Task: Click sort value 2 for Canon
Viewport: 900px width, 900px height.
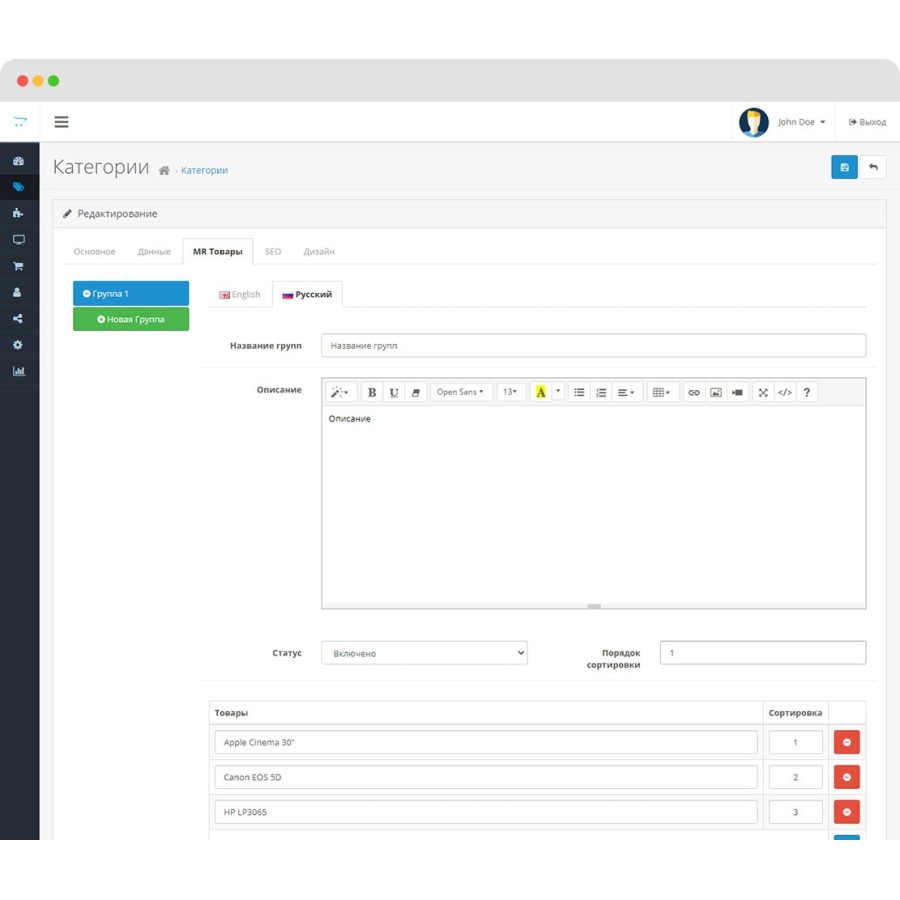Action: pyautogui.click(x=796, y=777)
